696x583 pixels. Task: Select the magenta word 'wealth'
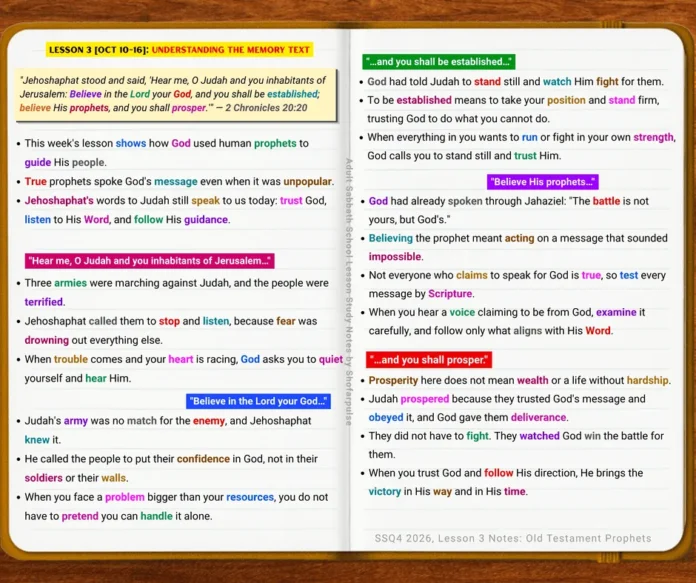tap(533, 381)
